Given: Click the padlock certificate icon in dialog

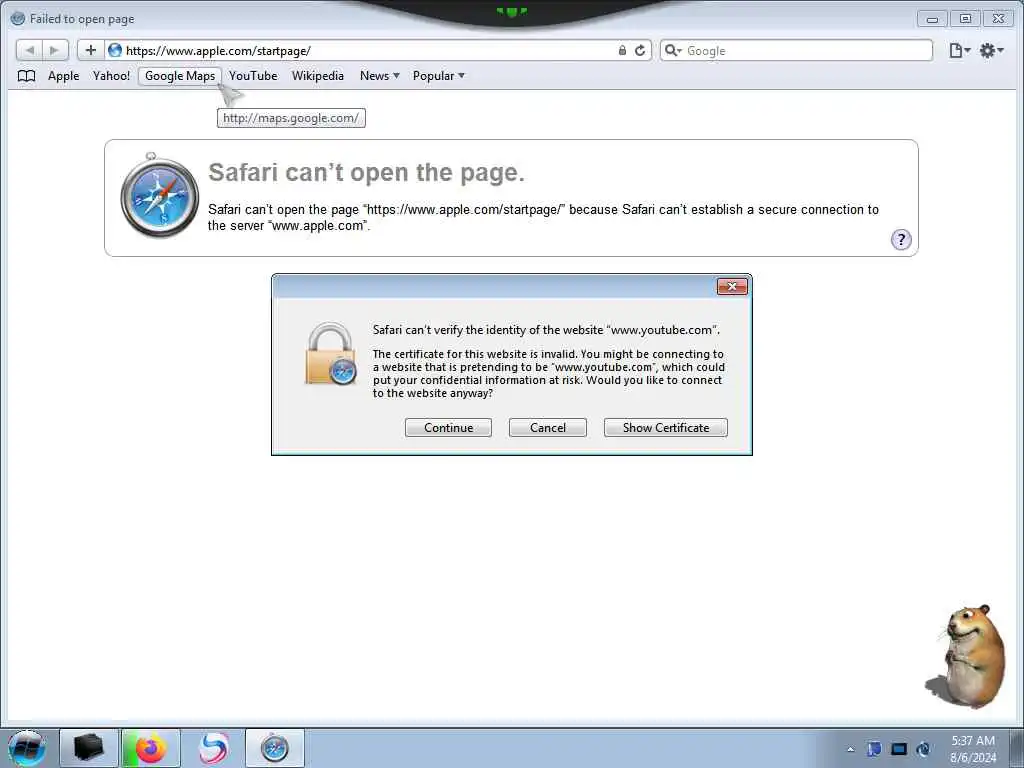Looking at the screenshot, I should click(330, 354).
